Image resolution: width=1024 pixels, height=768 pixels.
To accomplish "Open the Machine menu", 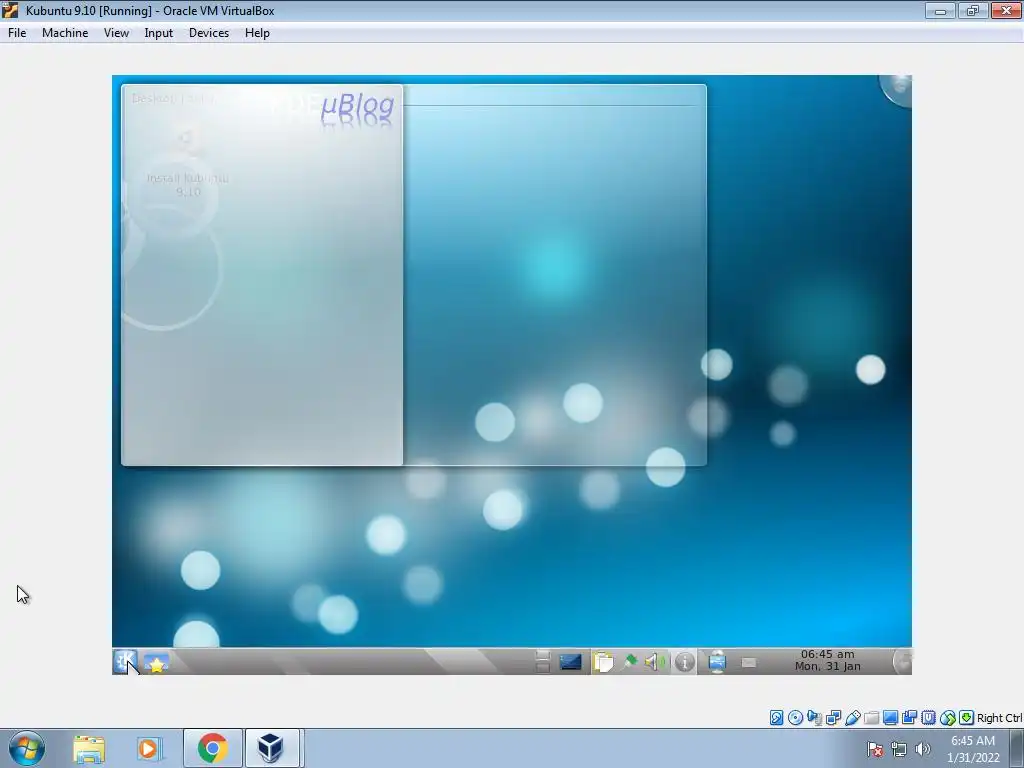I will click(x=65, y=33).
